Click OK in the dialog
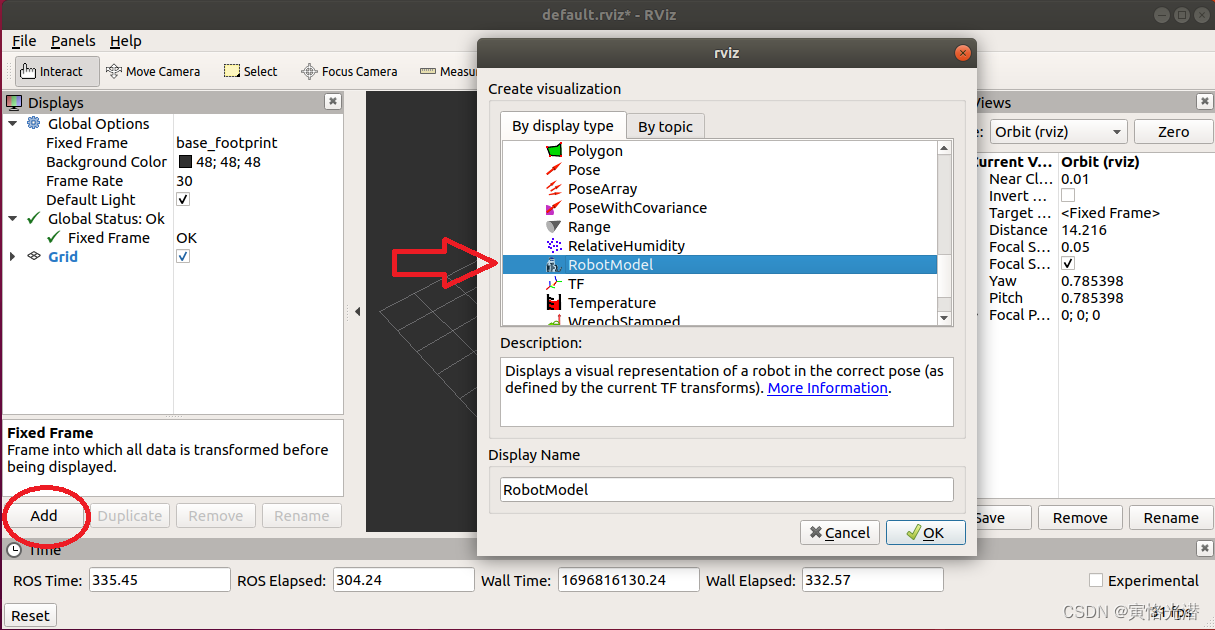 click(926, 533)
